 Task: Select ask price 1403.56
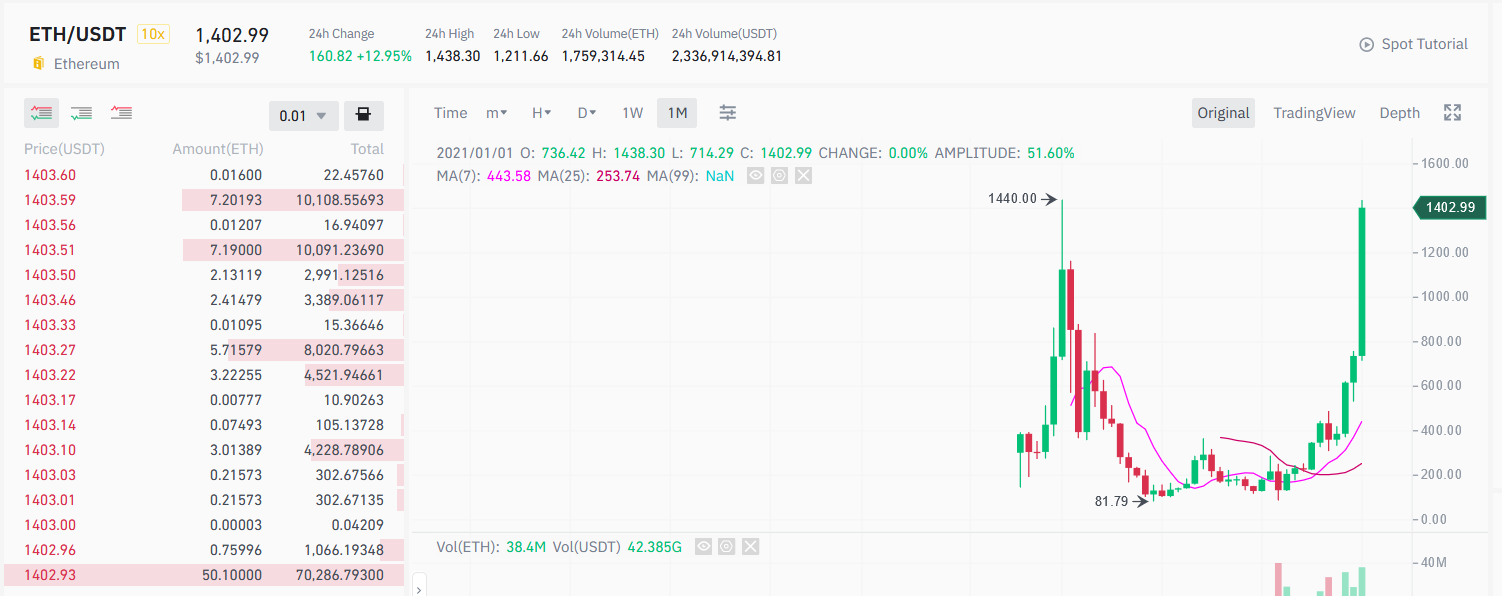49,225
